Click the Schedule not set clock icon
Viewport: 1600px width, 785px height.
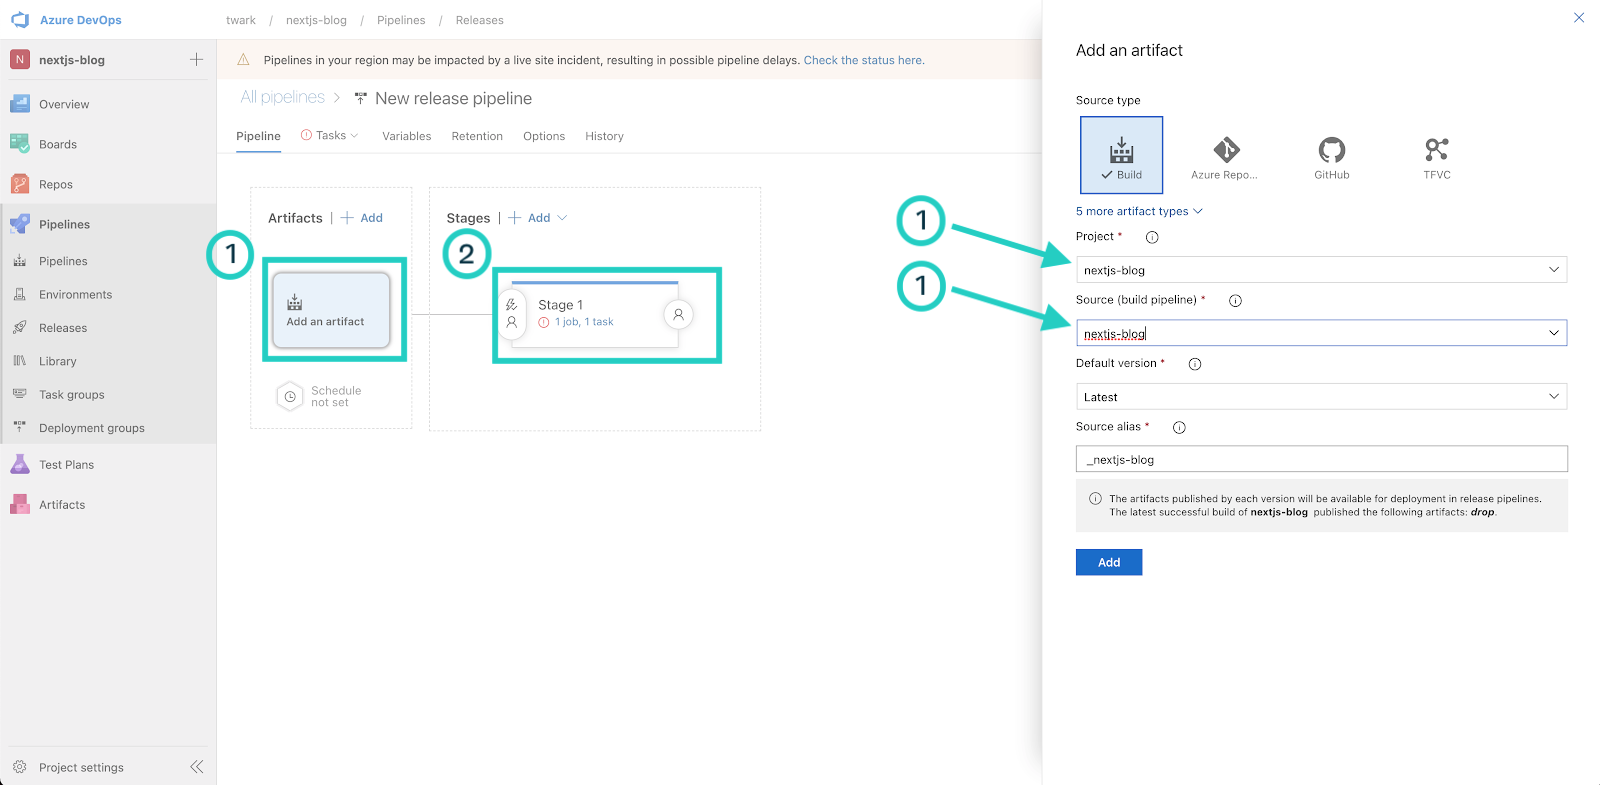290,397
